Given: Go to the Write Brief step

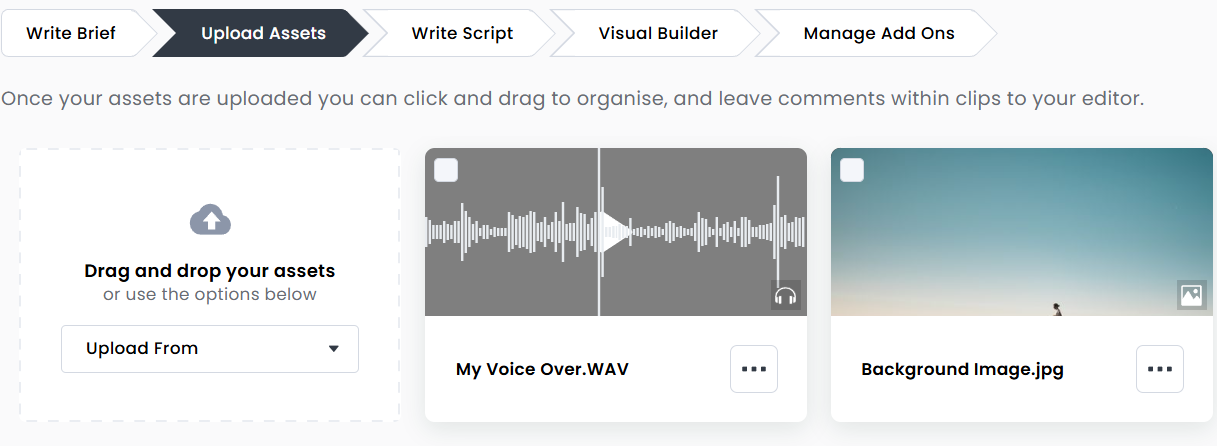Looking at the screenshot, I should (x=71, y=33).
